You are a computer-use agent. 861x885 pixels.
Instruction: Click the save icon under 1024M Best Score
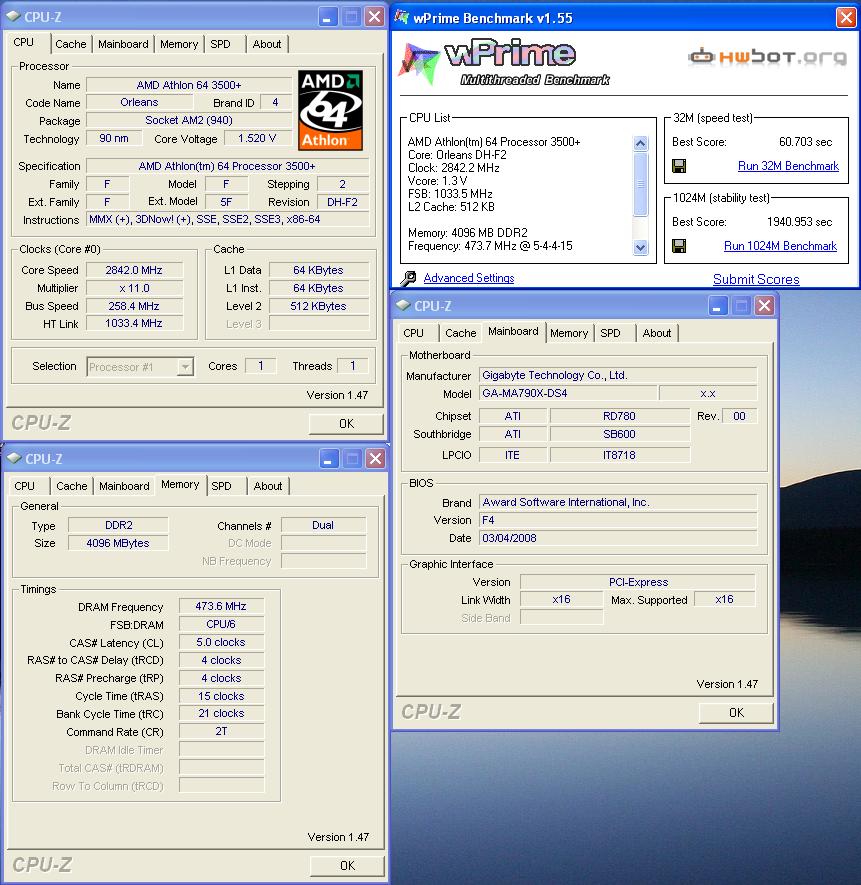click(679, 246)
